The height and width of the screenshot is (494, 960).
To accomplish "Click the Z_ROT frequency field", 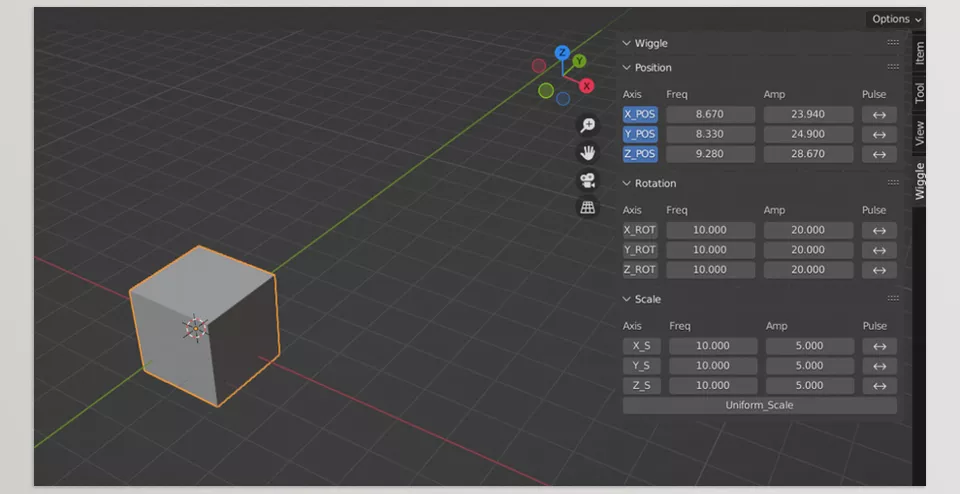I will tap(710, 270).
